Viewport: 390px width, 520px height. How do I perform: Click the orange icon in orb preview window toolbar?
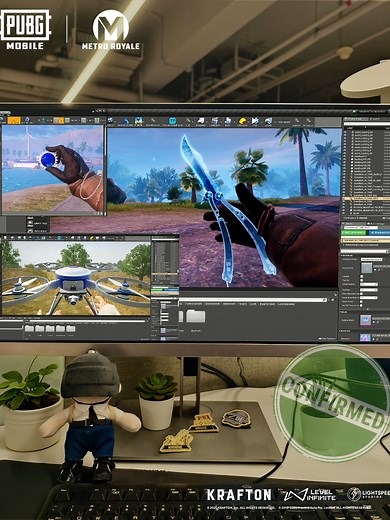pos(14,120)
